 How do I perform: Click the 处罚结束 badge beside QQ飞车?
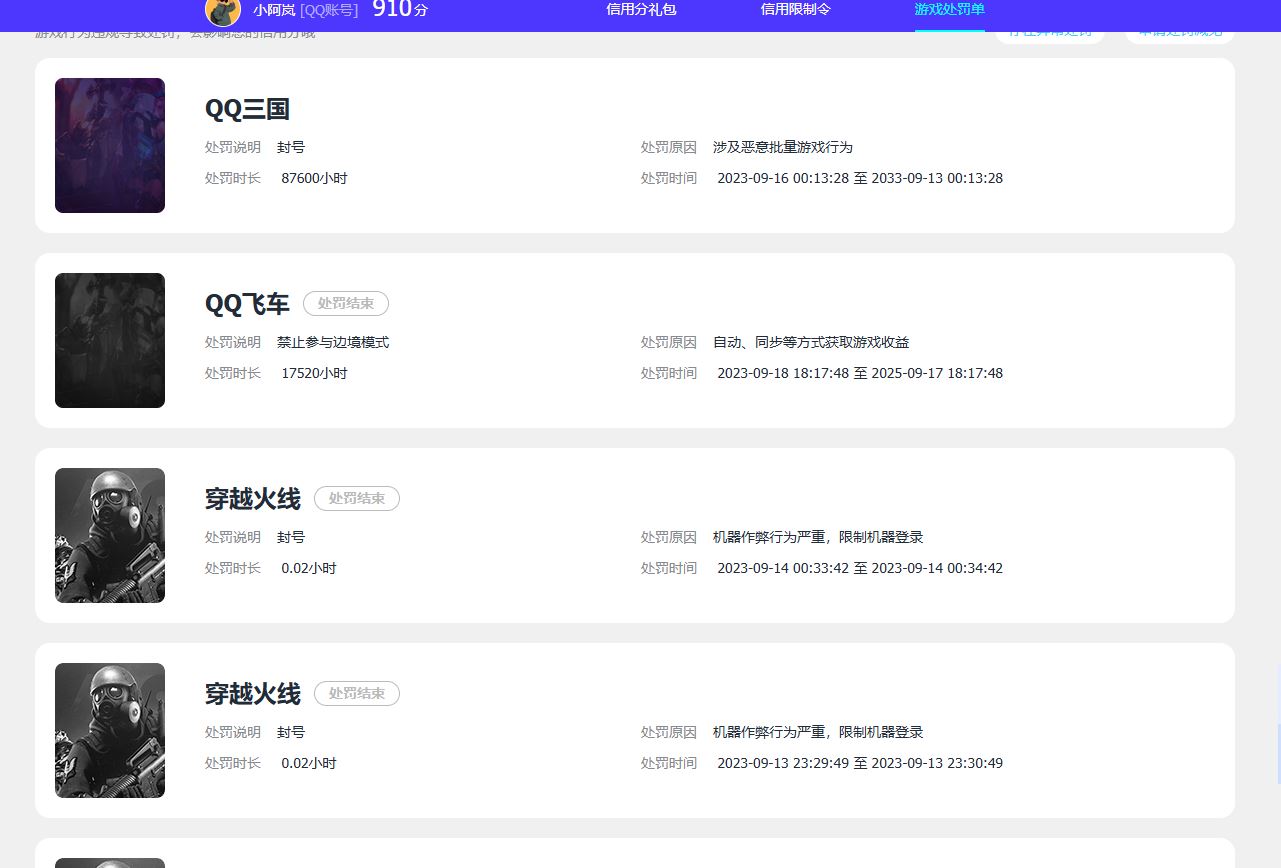click(x=346, y=304)
